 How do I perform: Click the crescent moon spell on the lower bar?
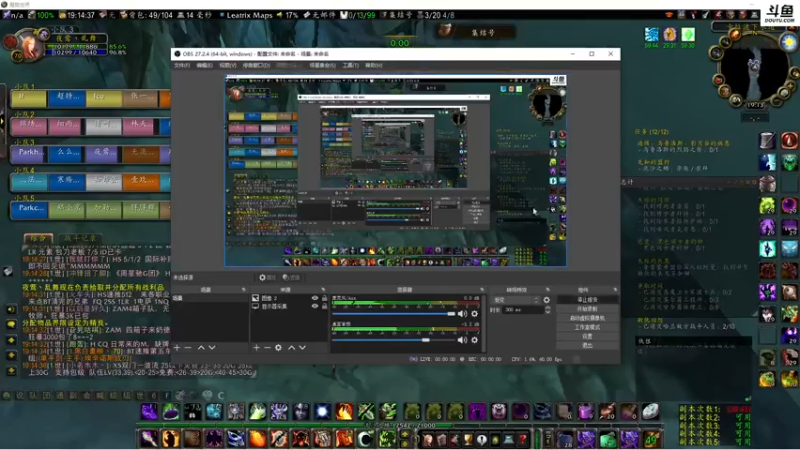(x=365, y=439)
